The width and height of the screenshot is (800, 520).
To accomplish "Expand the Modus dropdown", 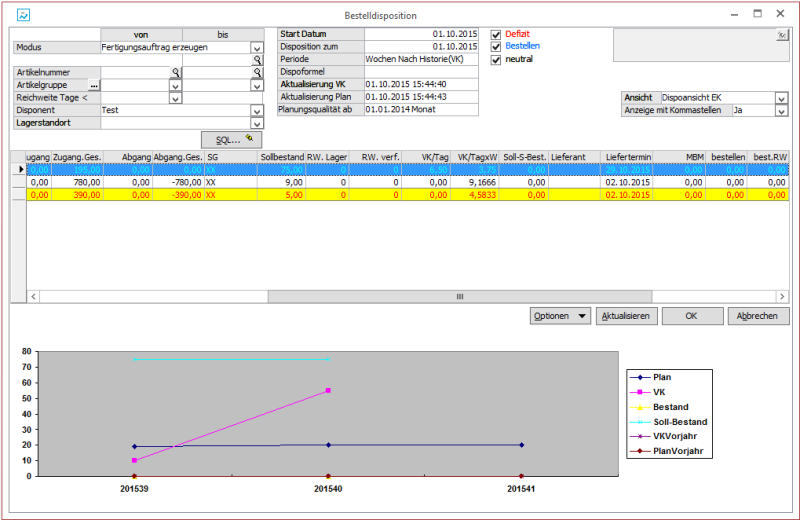I will (x=257, y=47).
